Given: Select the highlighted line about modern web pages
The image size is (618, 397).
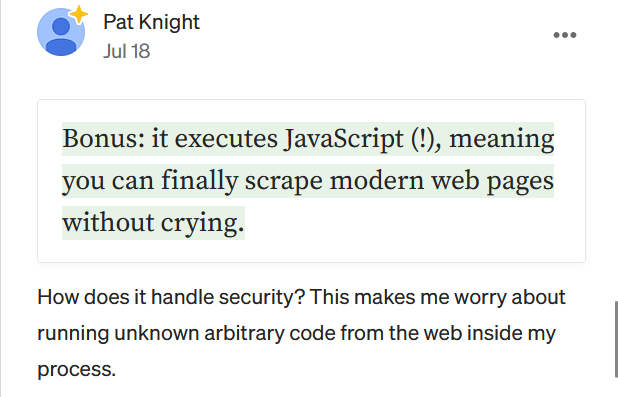Looking at the screenshot, I should coord(308,181).
